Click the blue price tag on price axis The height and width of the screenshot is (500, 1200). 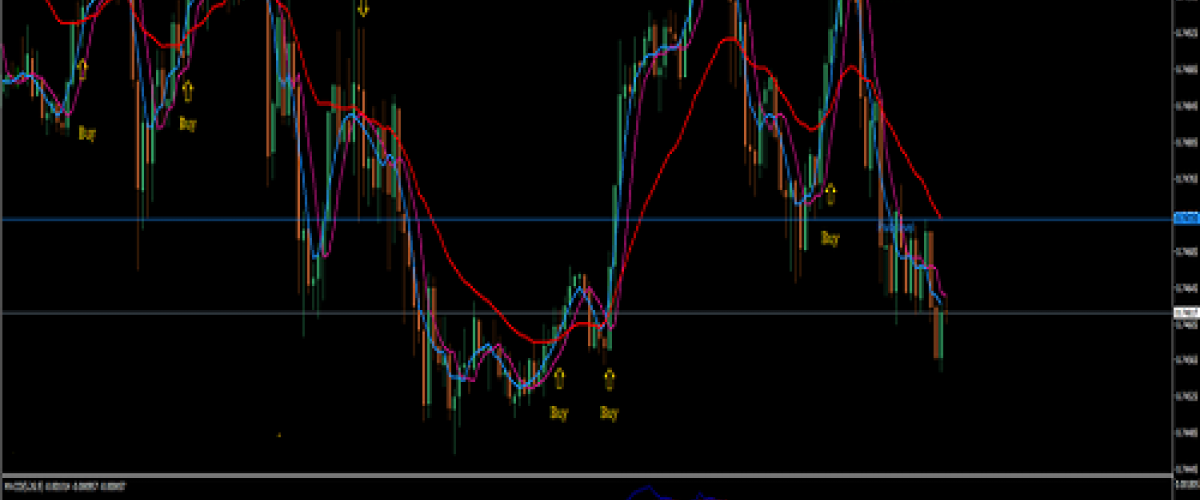(x=1186, y=218)
